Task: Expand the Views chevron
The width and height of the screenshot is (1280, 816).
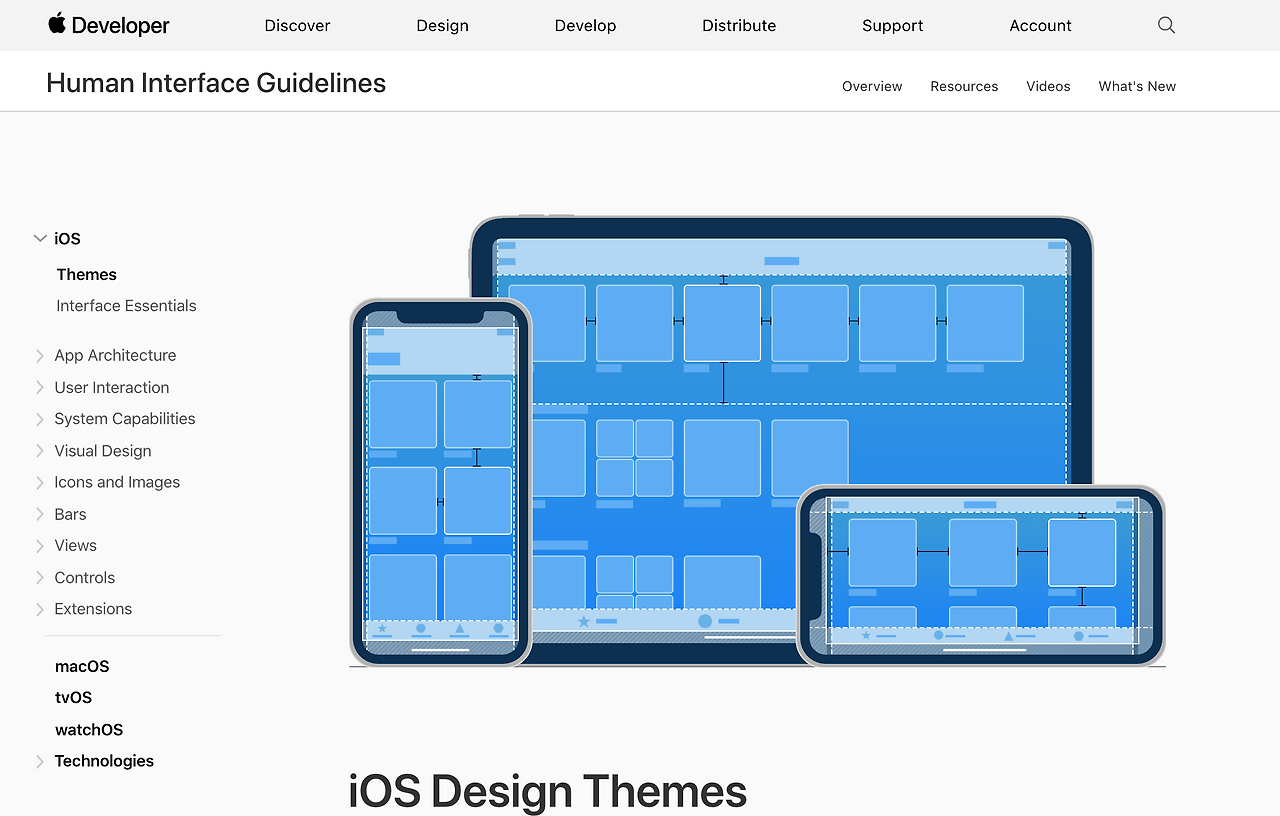Action: pyautogui.click(x=40, y=546)
